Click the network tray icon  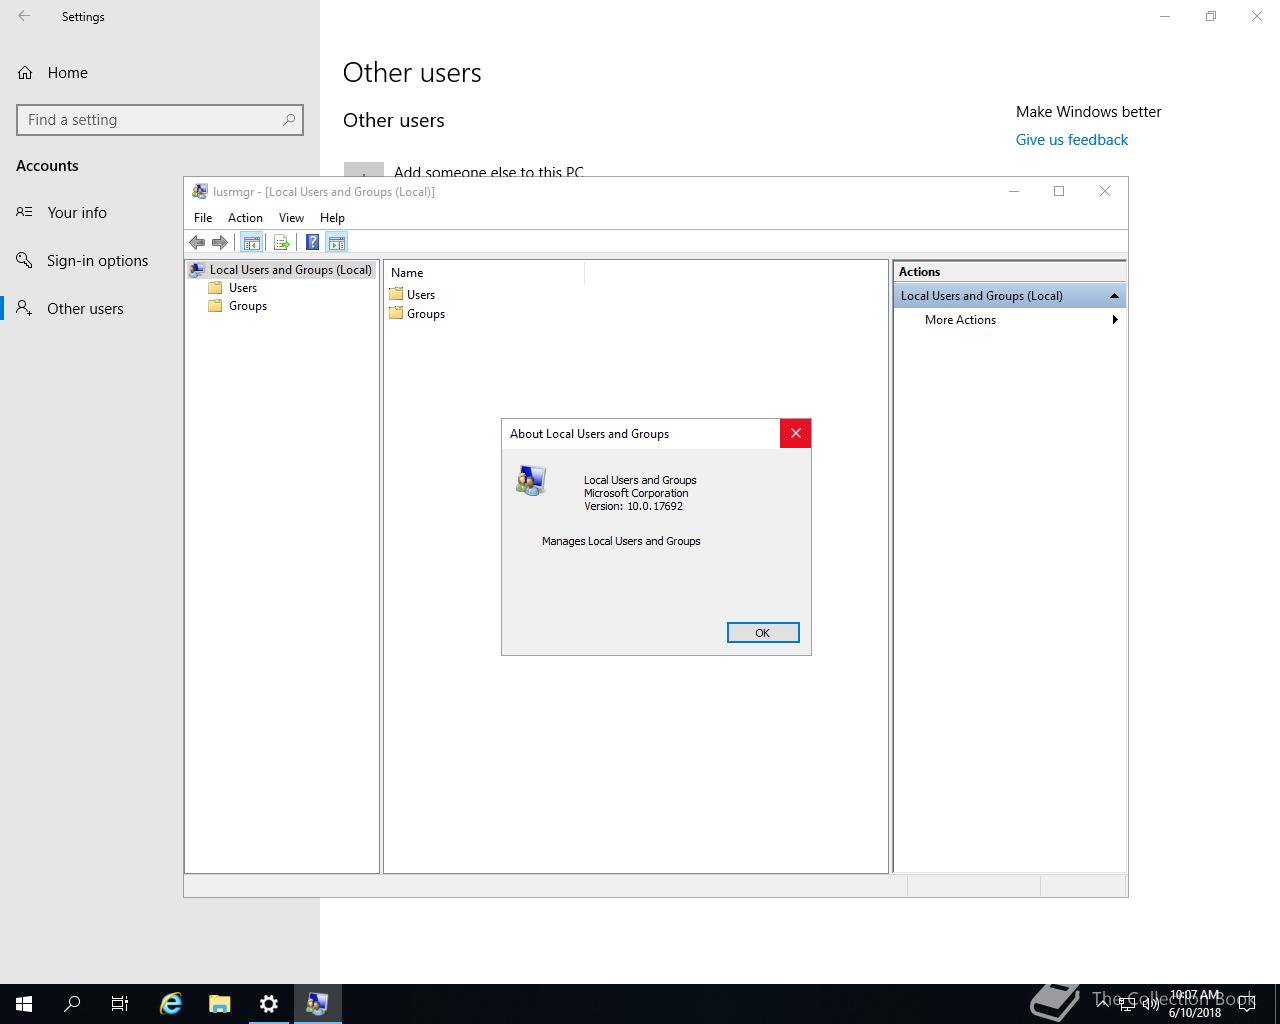pyautogui.click(x=1127, y=1004)
